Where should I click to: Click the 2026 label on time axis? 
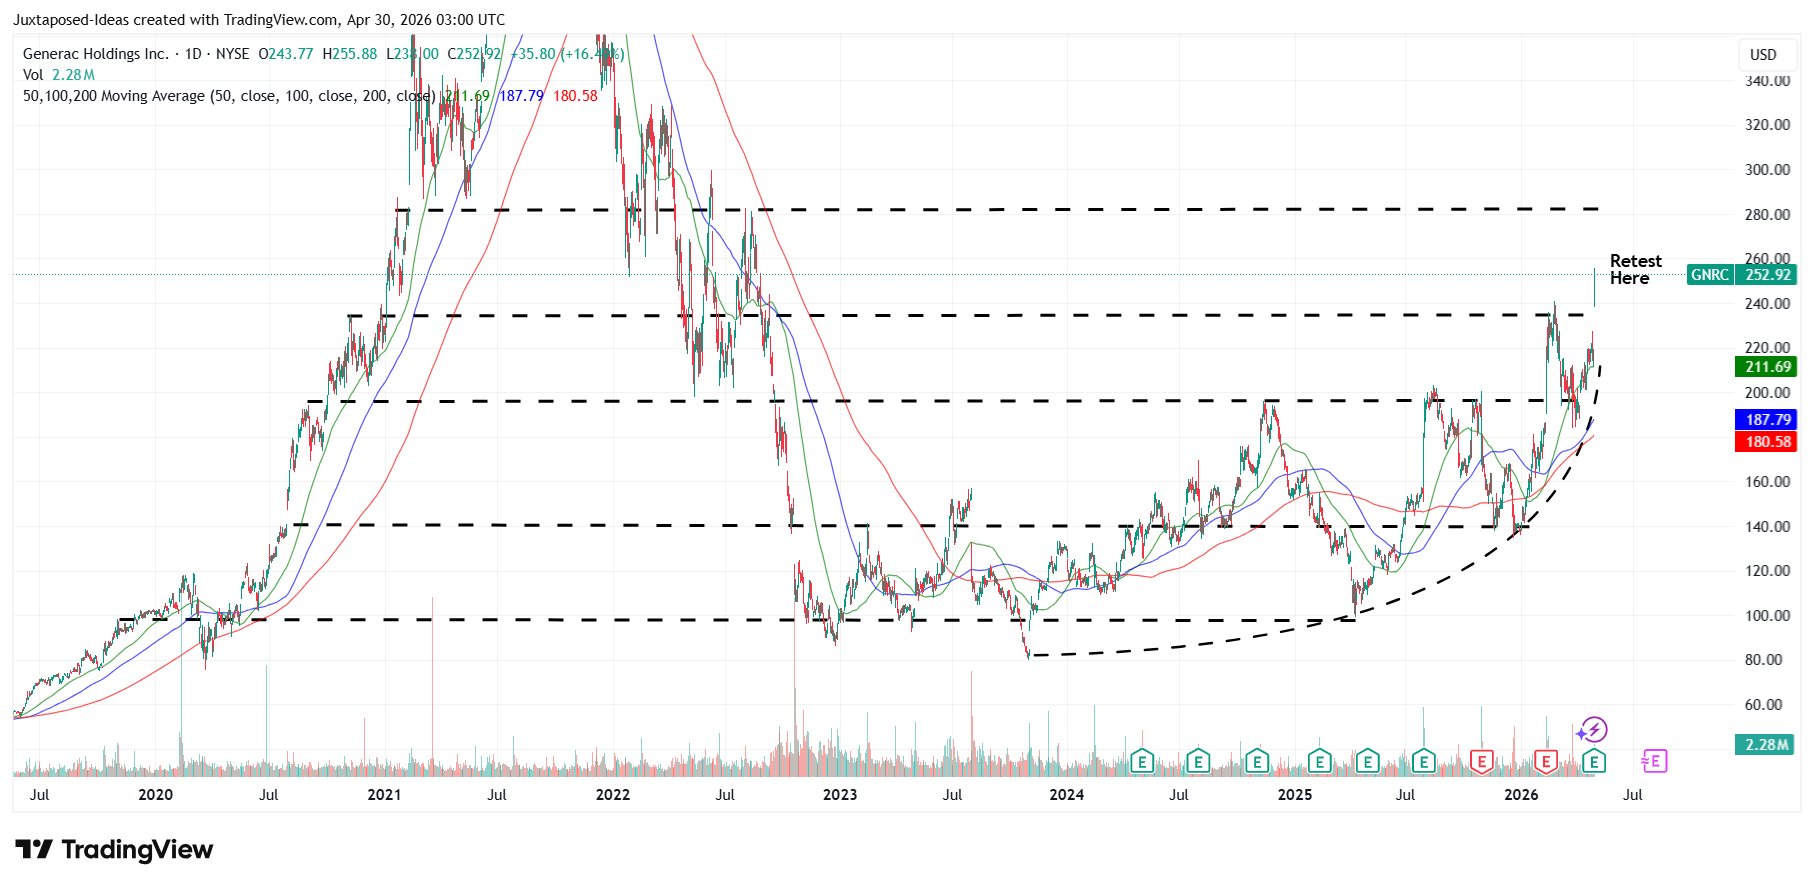tap(1521, 795)
